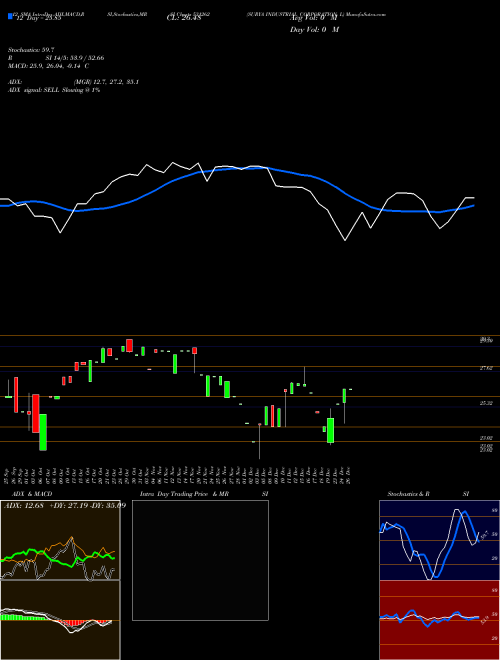Click the '12 Day = 25.85' SMA label
Screen dimensions: 500x660
tap(39, 18)
